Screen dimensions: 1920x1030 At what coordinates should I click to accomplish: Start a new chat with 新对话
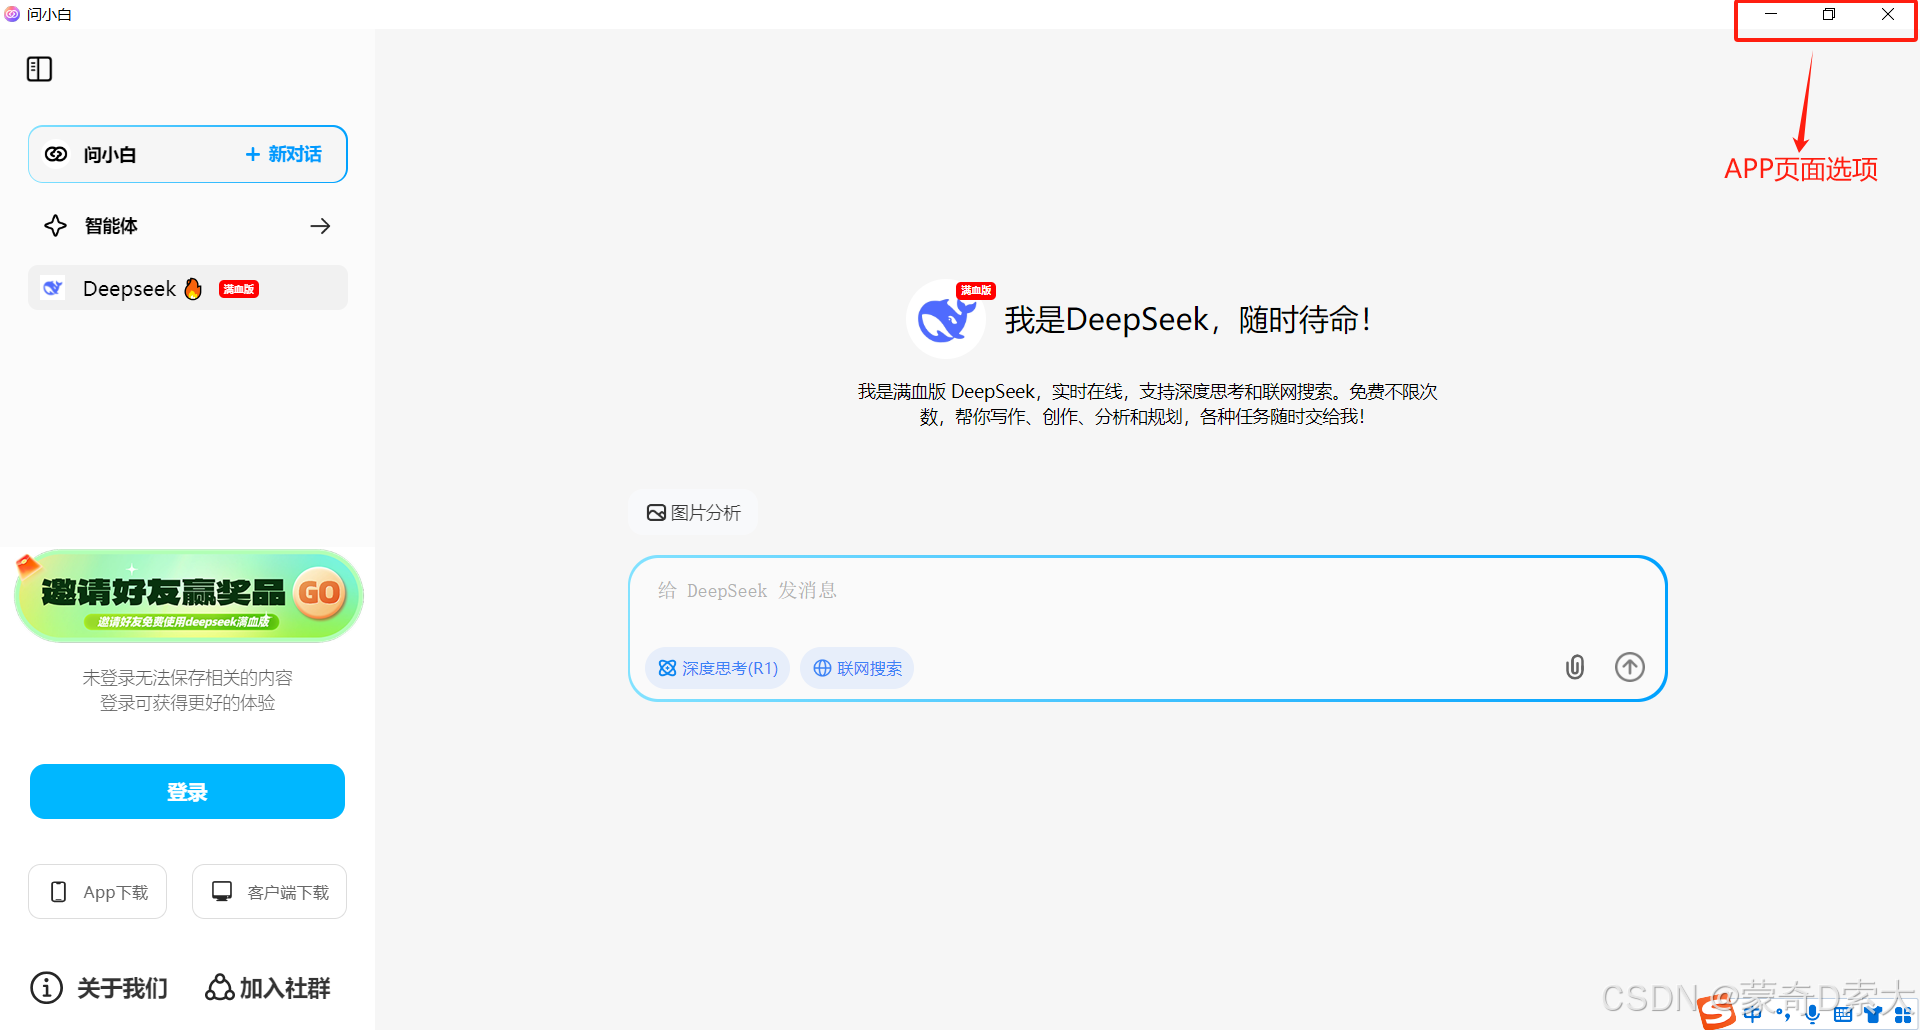click(283, 154)
